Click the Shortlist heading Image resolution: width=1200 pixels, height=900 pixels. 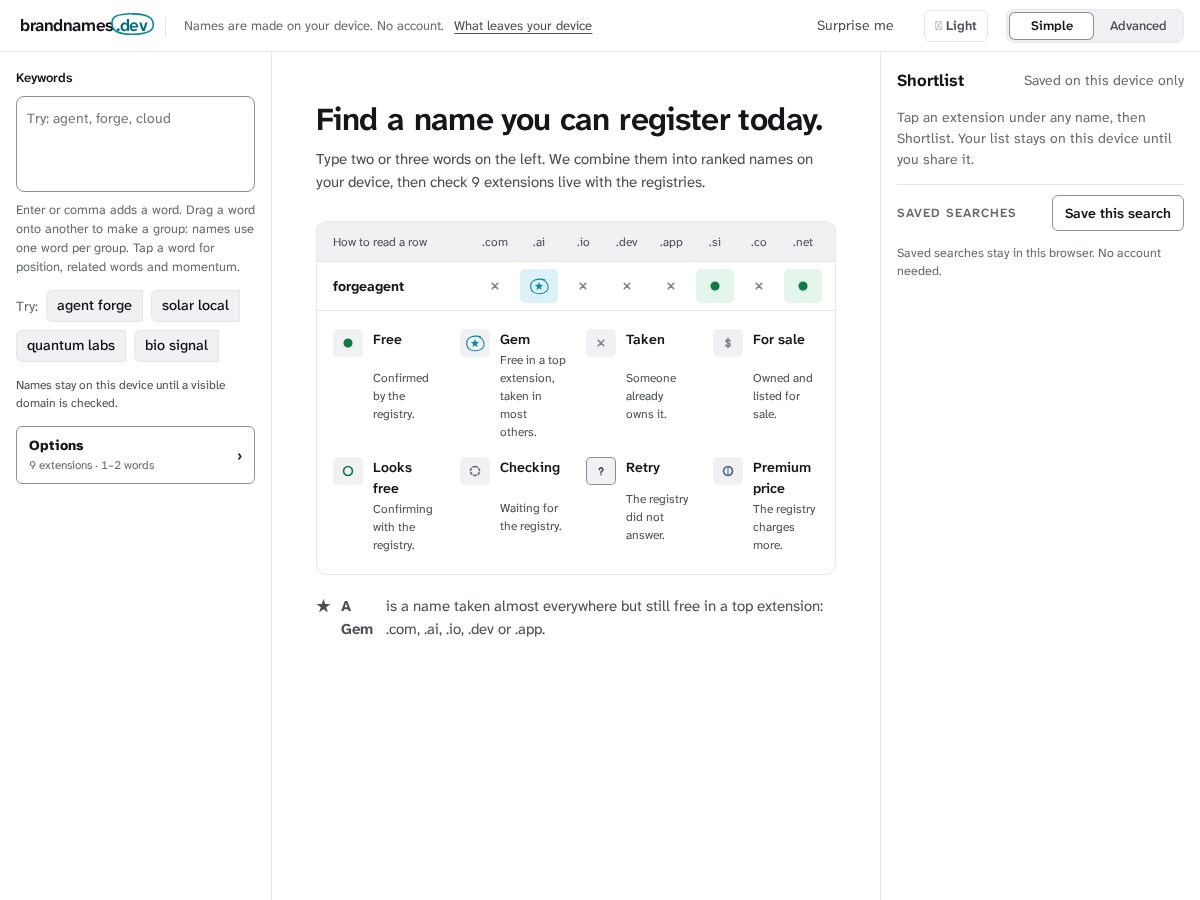coord(930,80)
